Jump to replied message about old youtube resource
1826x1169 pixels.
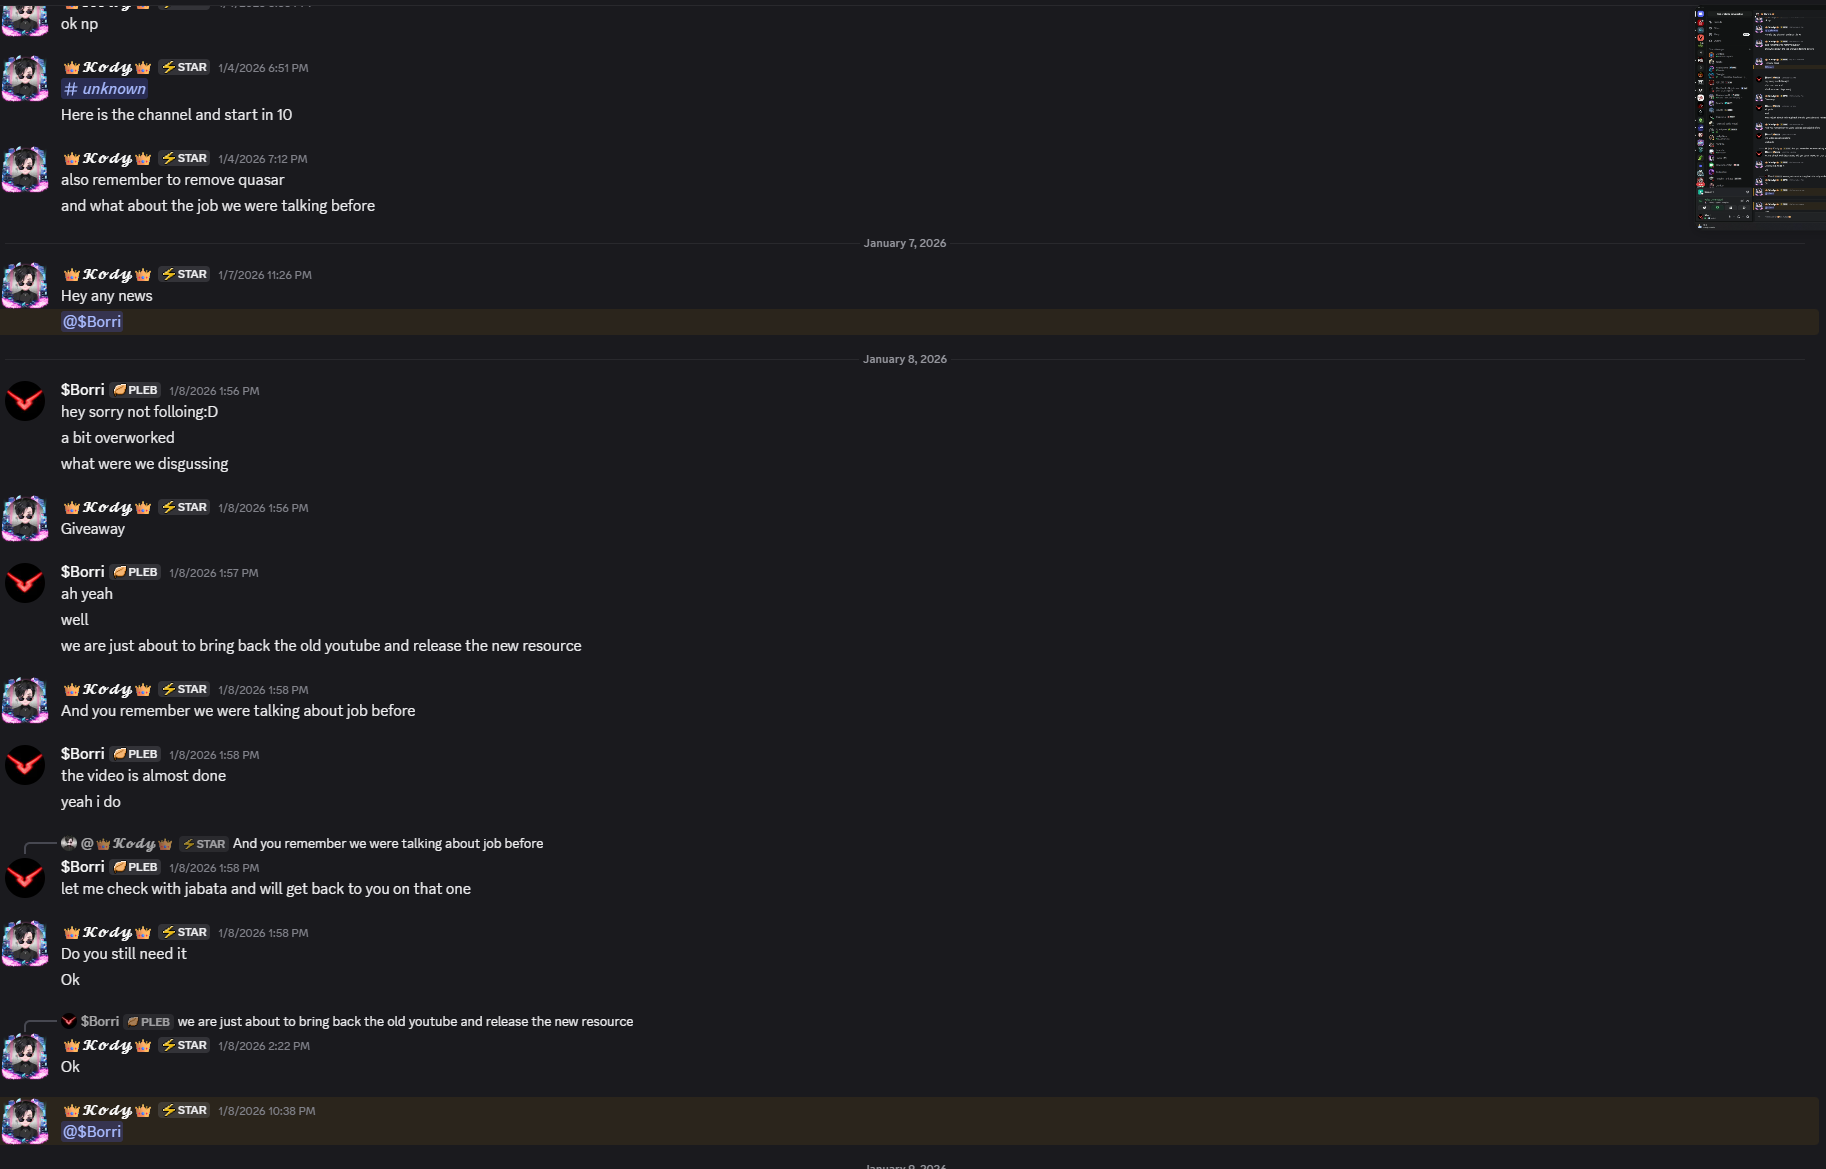tap(405, 1022)
